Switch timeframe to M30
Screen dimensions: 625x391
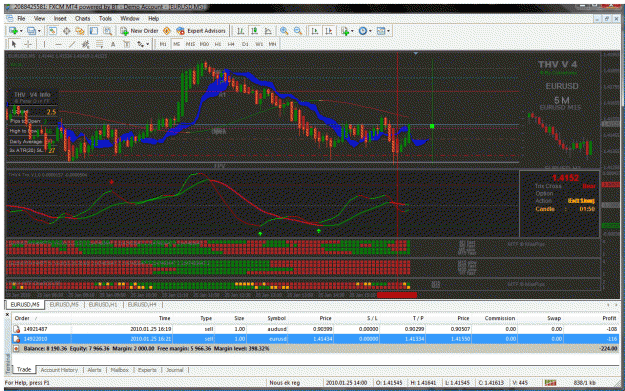pyautogui.click(x=204, y=44)
